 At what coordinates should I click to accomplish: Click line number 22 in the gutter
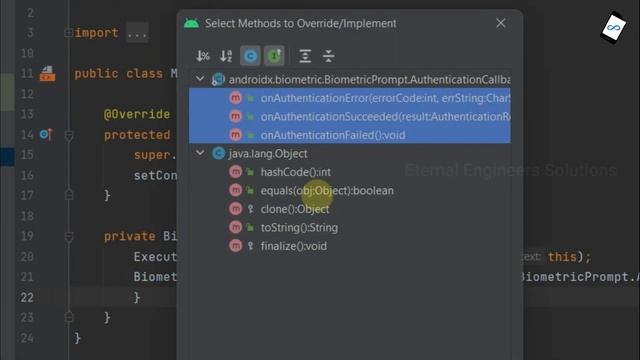pyautogui.click(x=27, y=297)
